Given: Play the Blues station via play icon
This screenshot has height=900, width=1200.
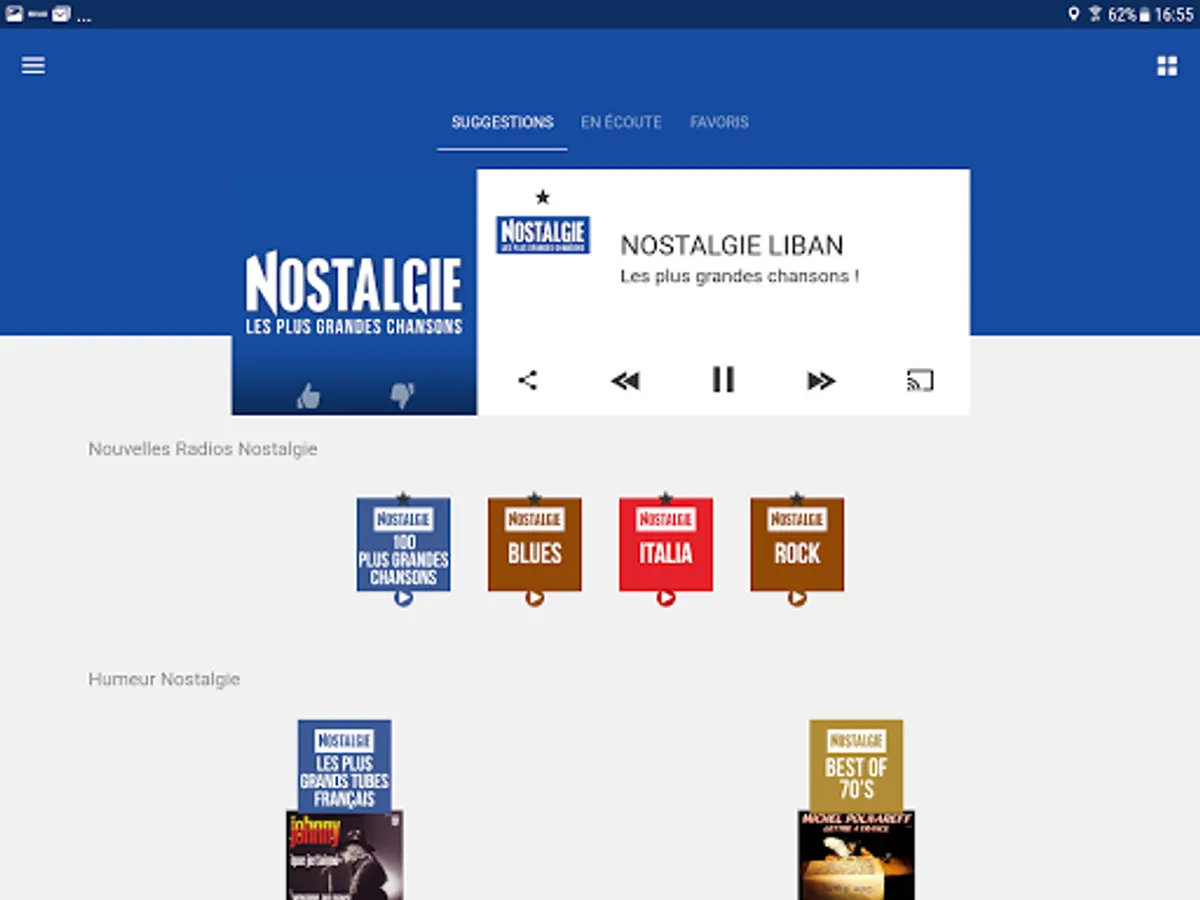Looking at the screenshot, I should (535, 598).
